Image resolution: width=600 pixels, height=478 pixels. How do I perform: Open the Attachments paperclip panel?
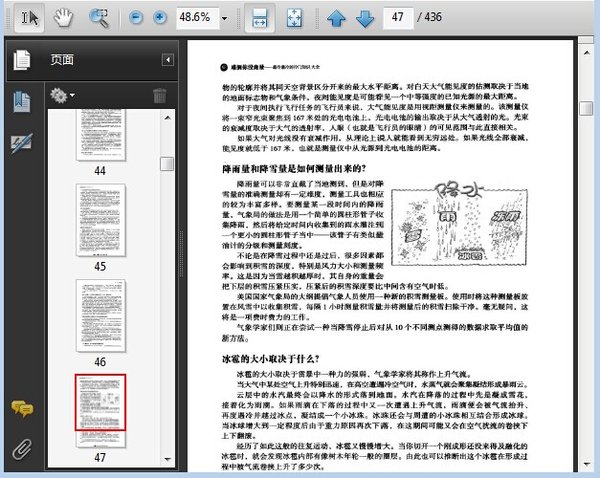[x=20, y=449]
